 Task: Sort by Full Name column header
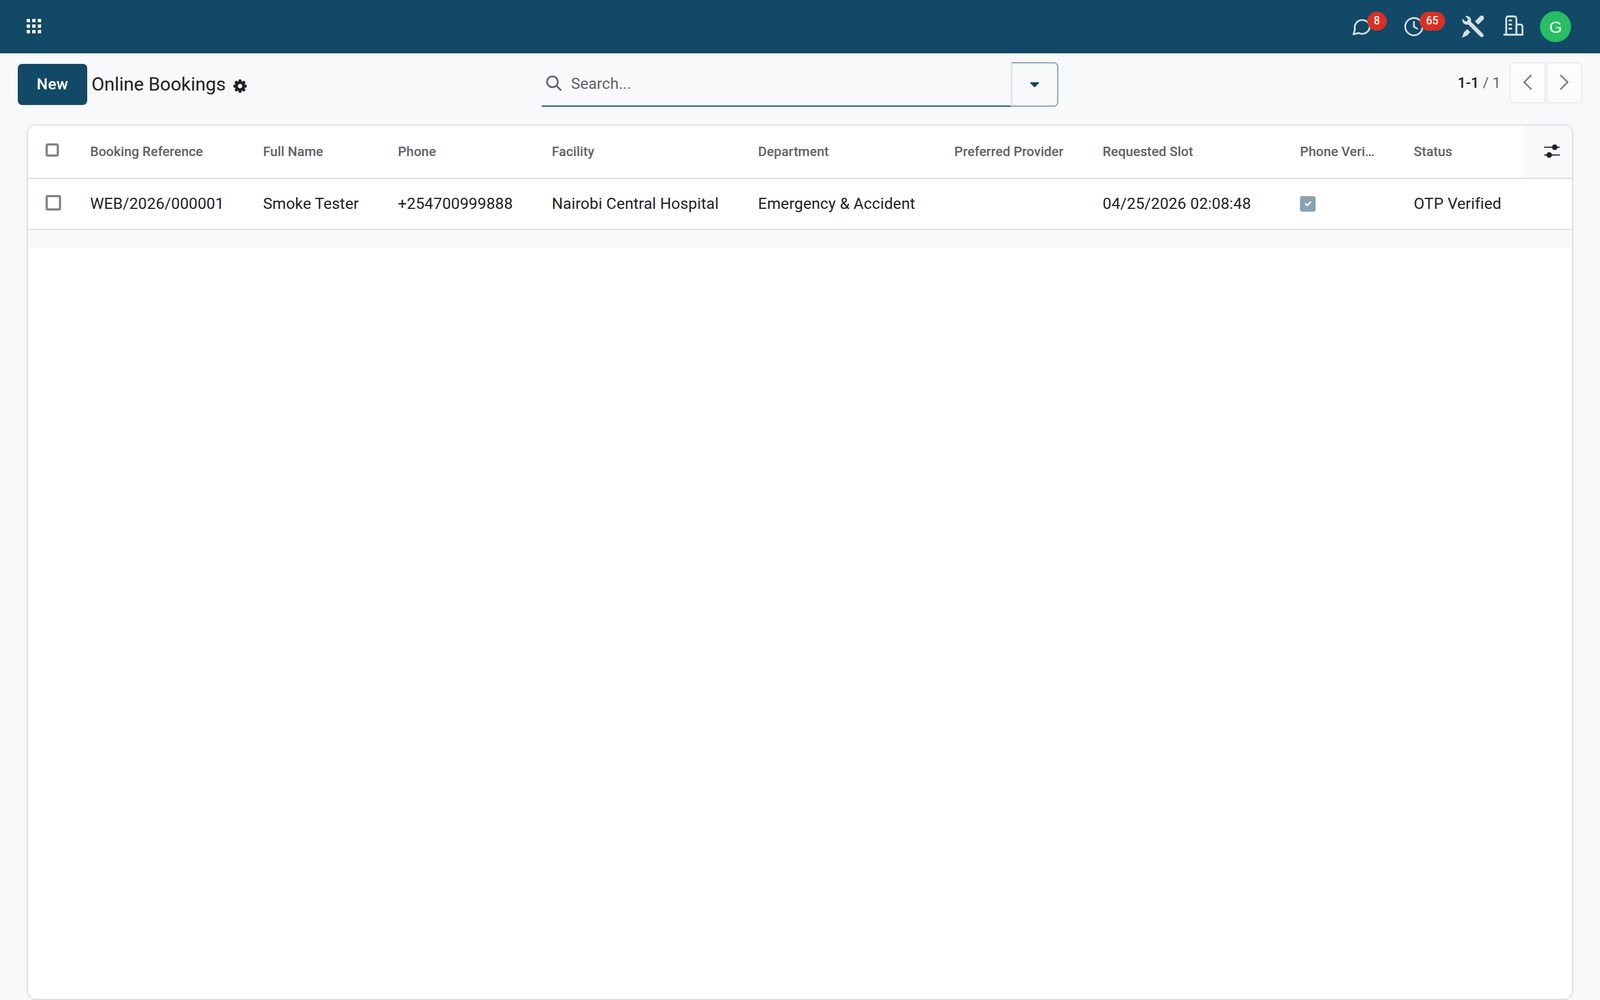(293, 152)
